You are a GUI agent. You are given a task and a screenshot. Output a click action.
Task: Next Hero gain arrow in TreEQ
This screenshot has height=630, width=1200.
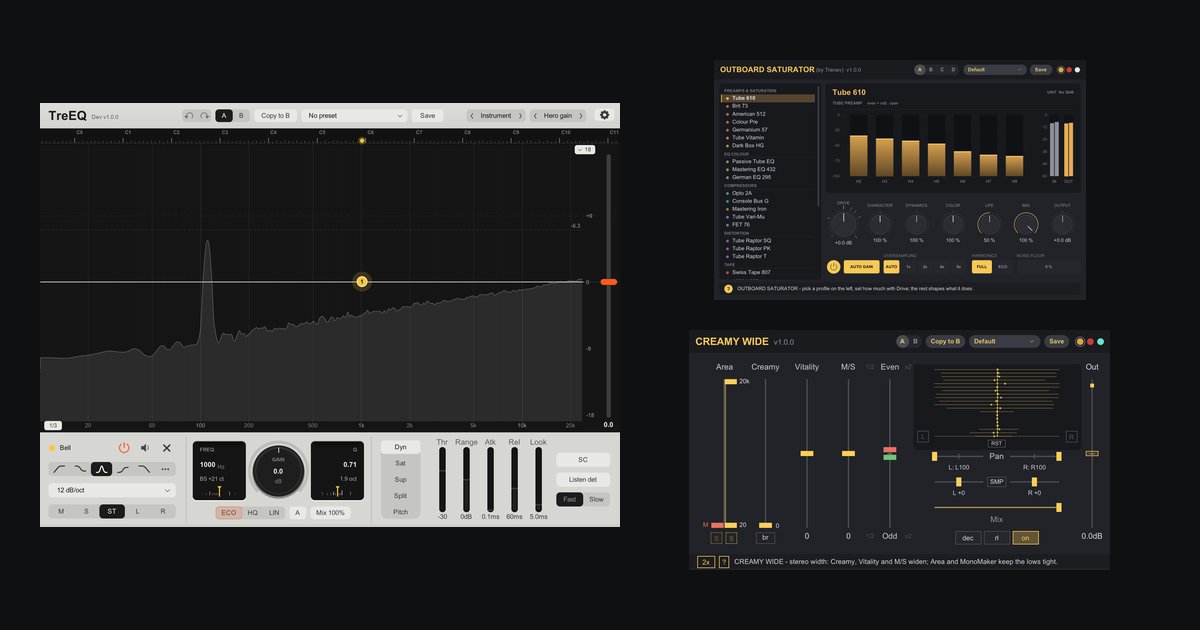(582, 116)
